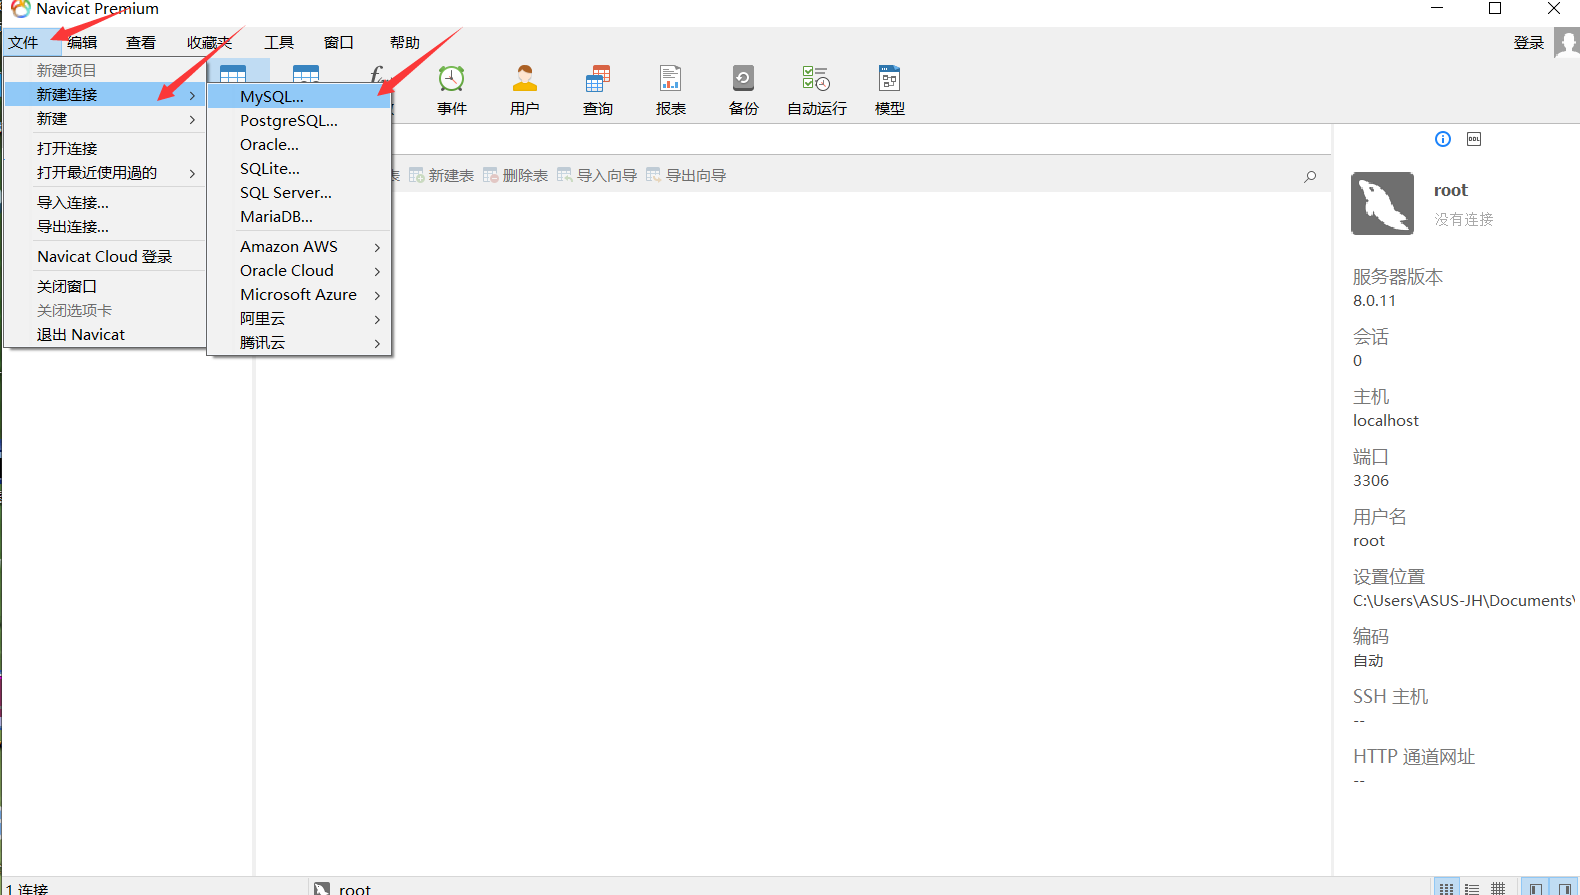Open the 自动运行 (Automation) toolbar icon

(817, 89)
